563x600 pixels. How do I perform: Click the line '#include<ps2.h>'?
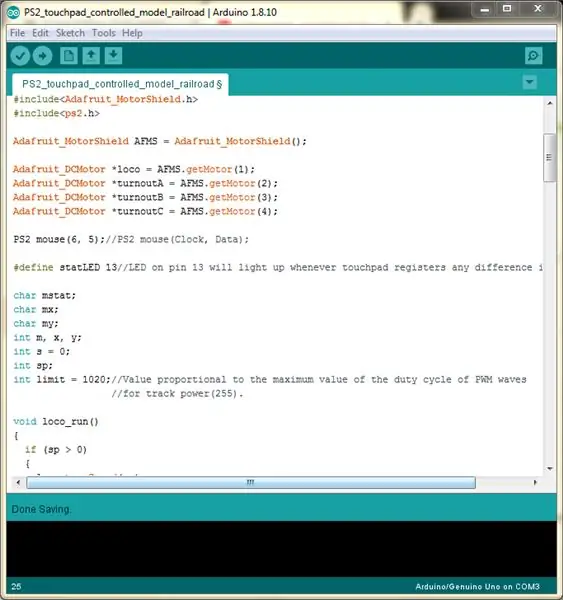point(57,113)
